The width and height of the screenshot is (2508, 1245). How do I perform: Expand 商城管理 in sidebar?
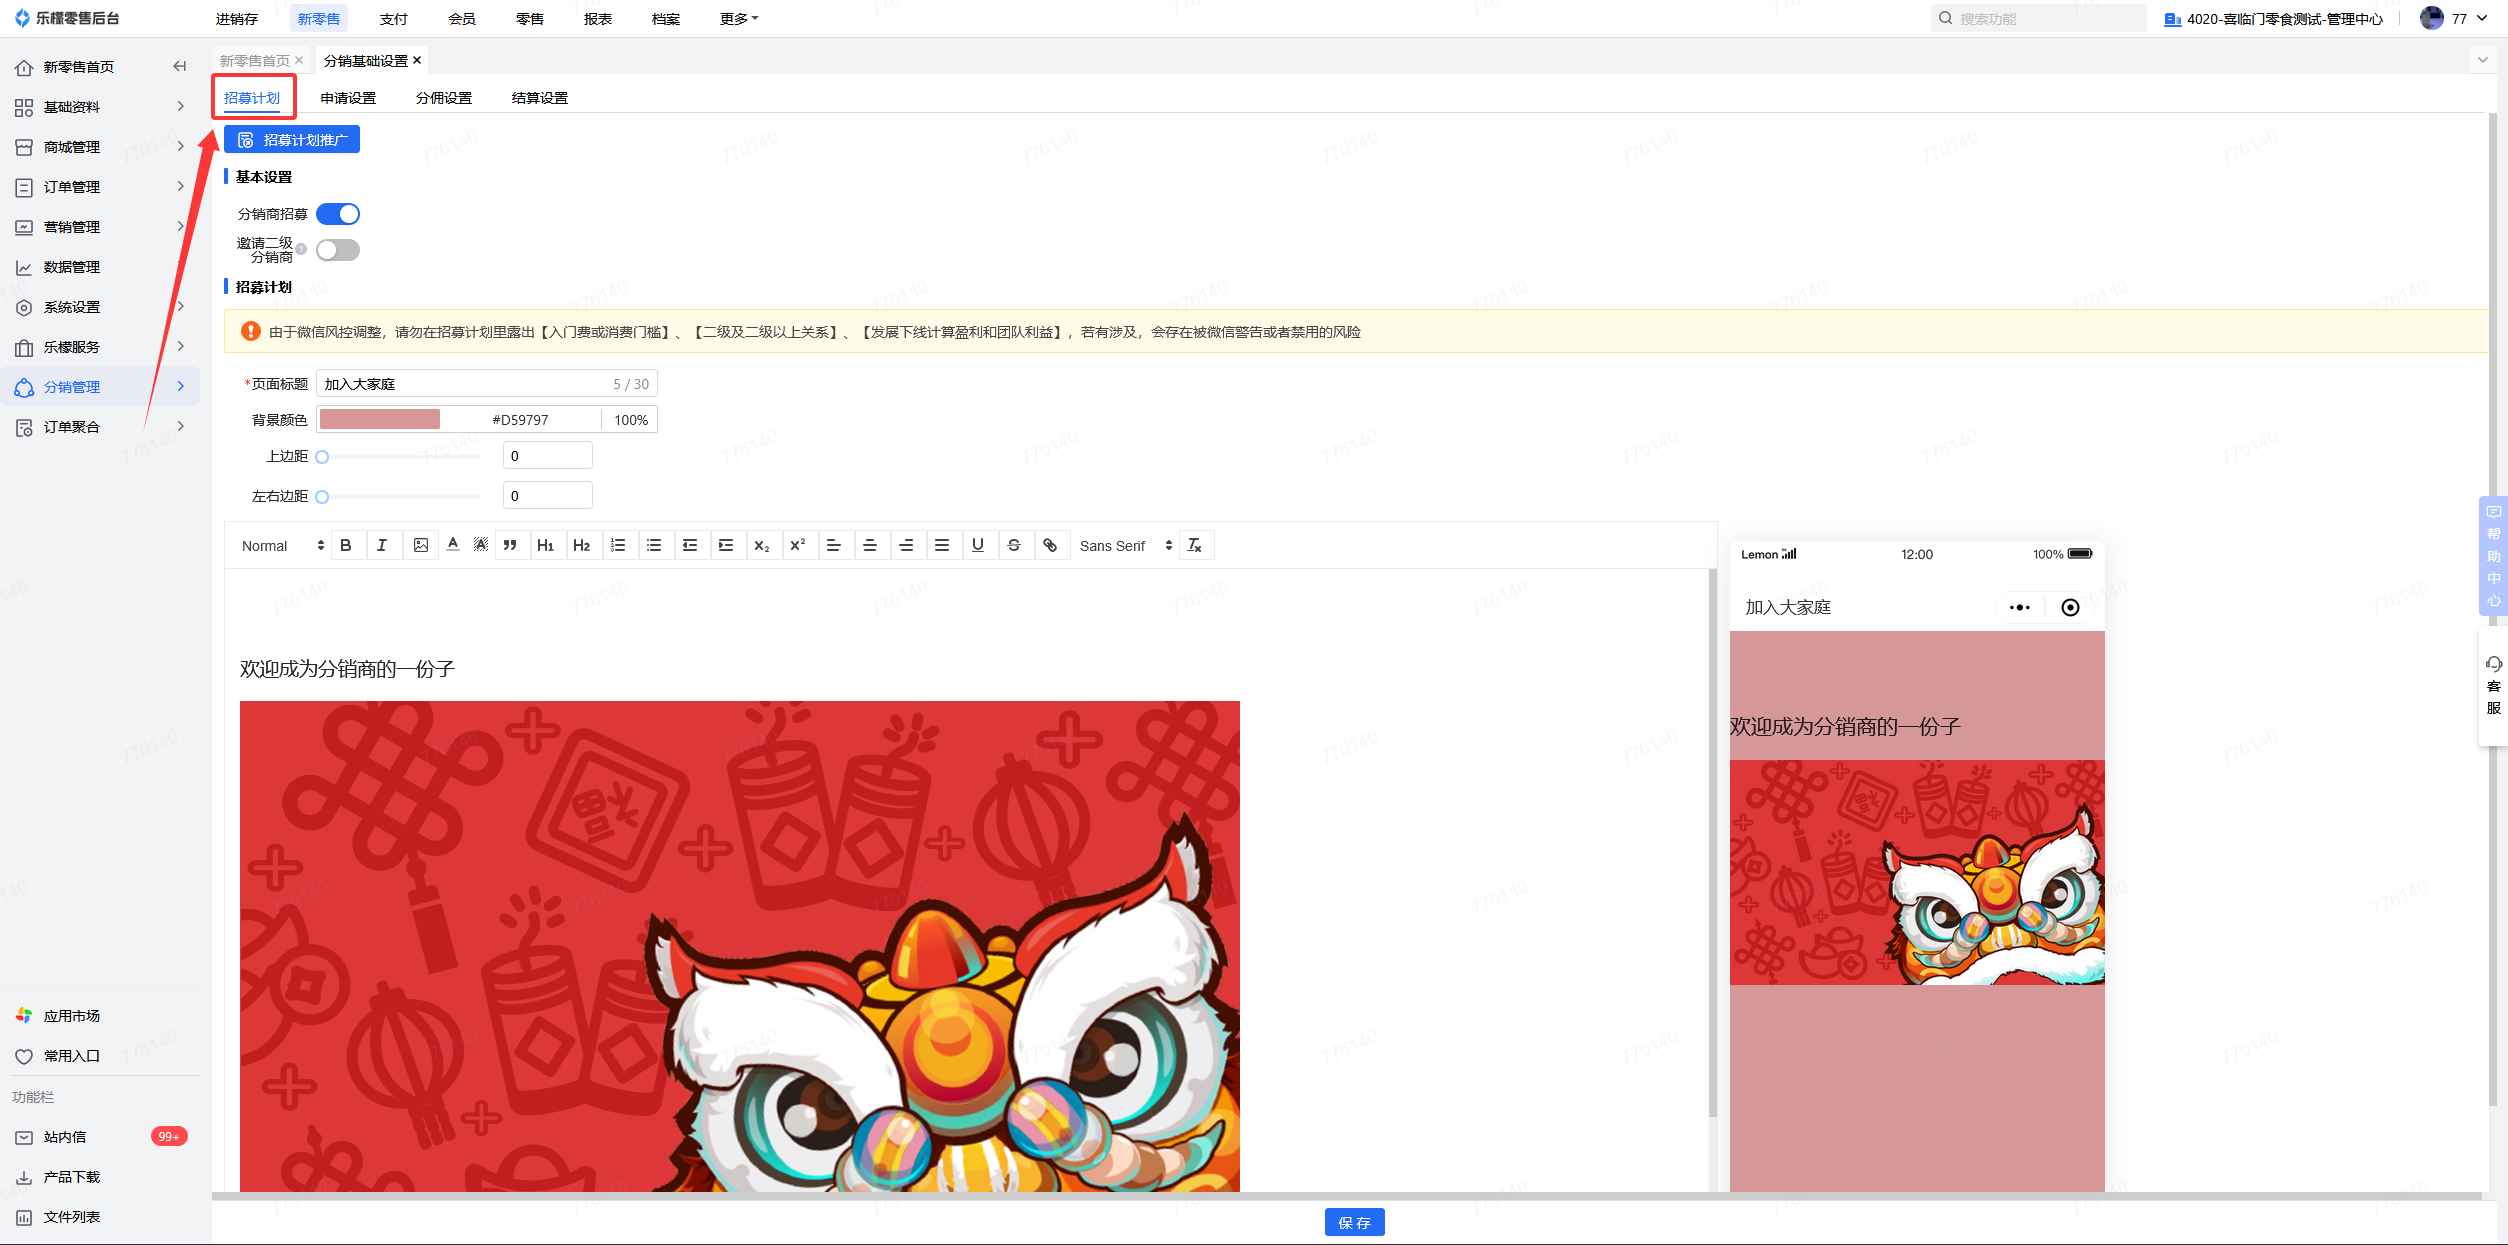click(x=100, y=147)
